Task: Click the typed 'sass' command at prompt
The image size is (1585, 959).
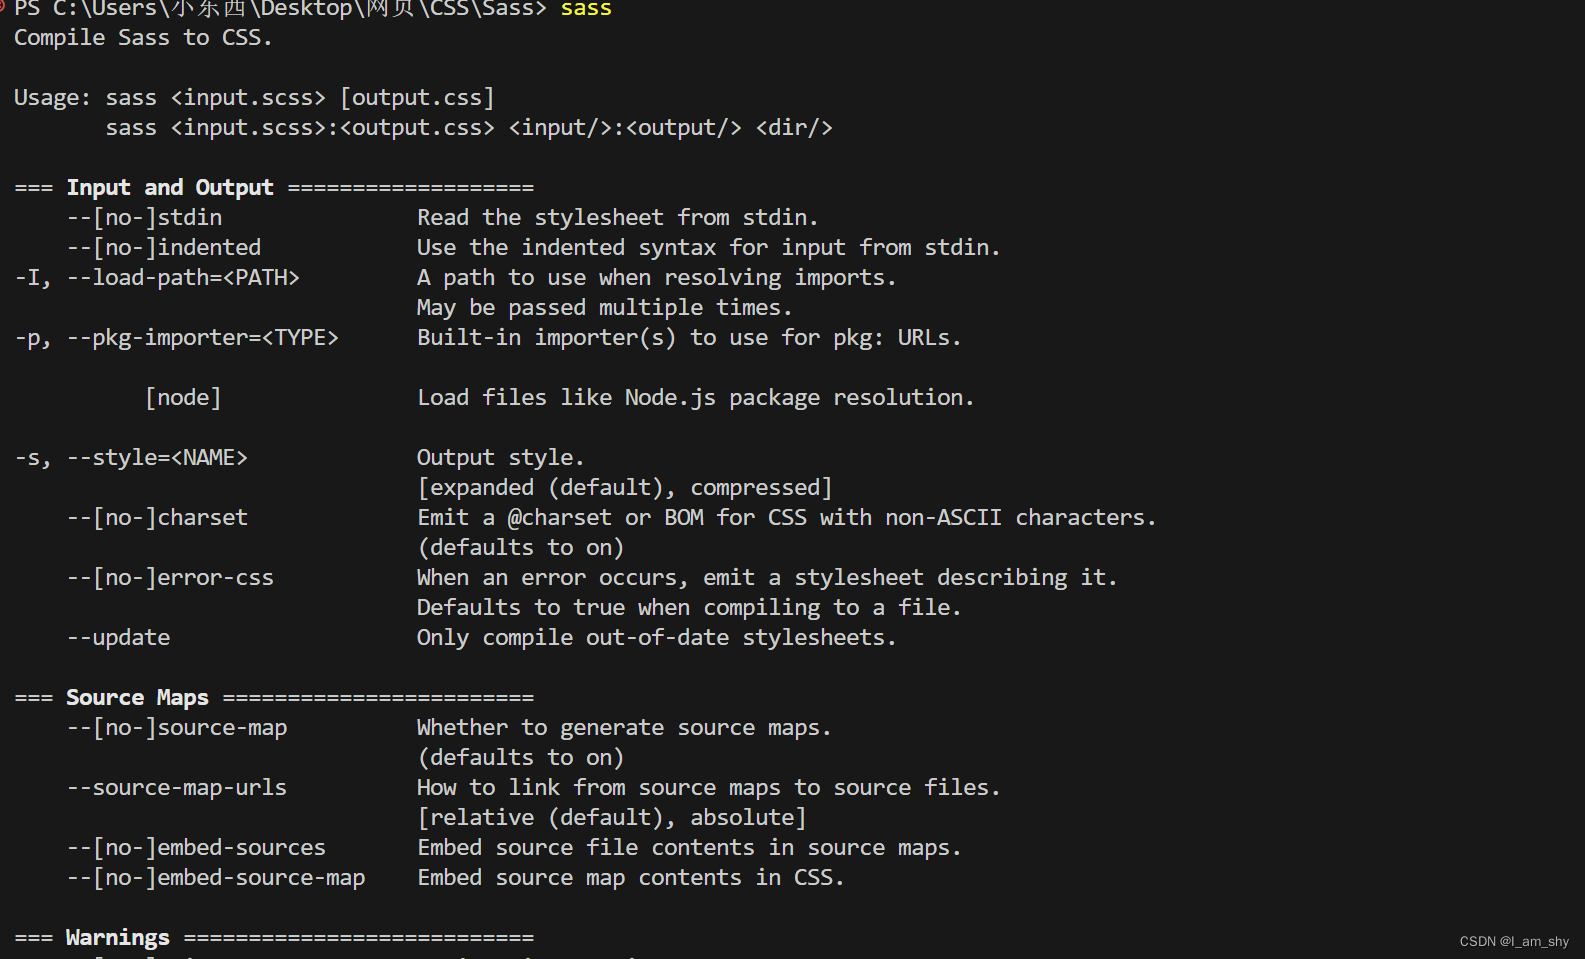Action: click(x=586, y=9)
